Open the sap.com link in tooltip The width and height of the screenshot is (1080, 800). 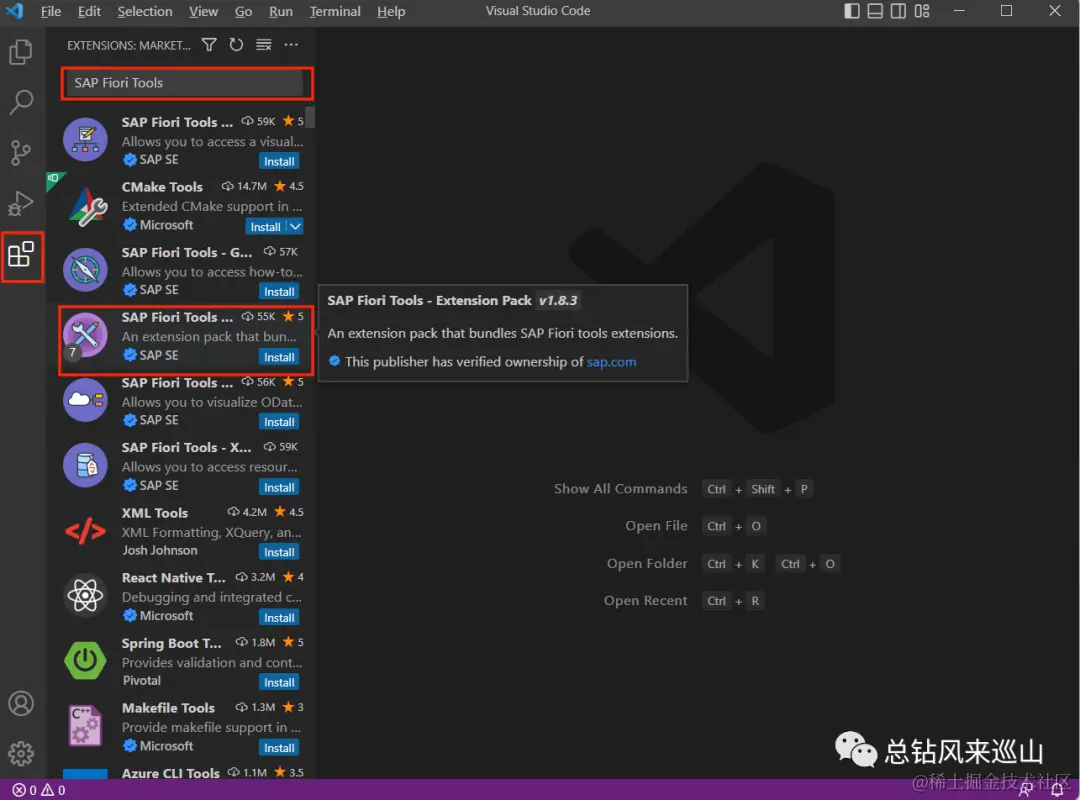[x=611, y=362]
